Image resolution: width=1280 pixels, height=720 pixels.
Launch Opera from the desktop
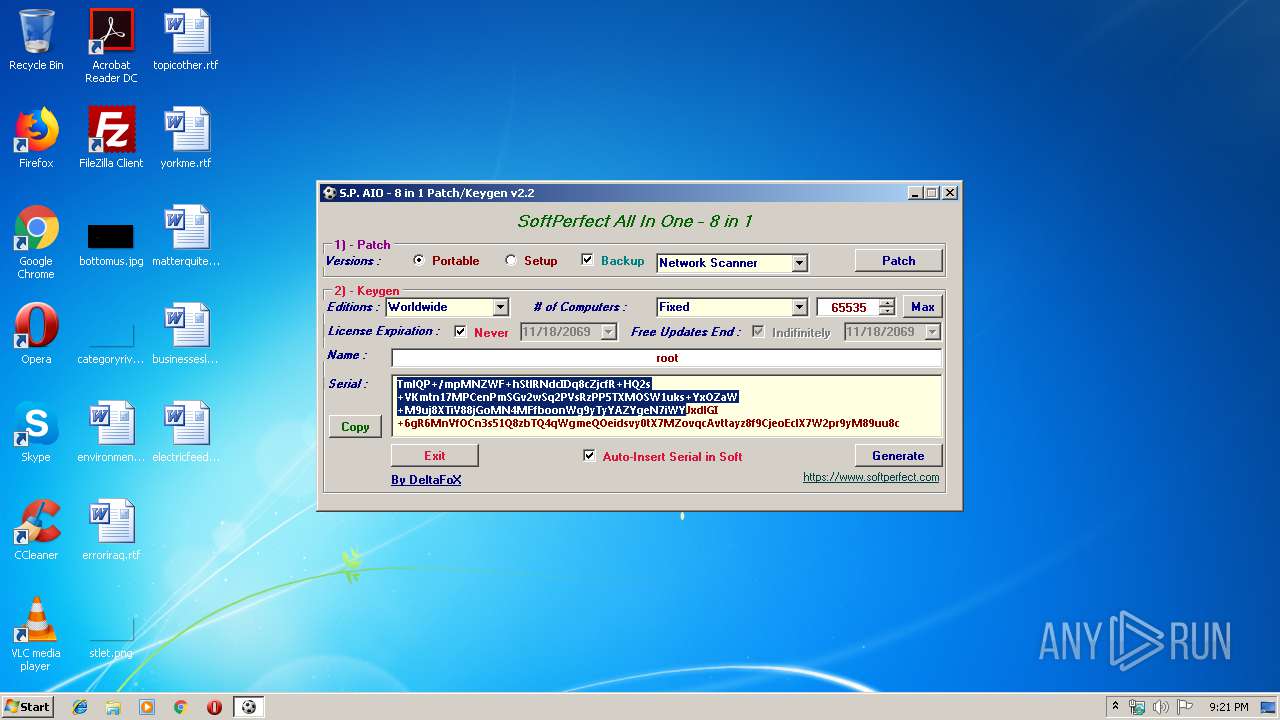36,334
